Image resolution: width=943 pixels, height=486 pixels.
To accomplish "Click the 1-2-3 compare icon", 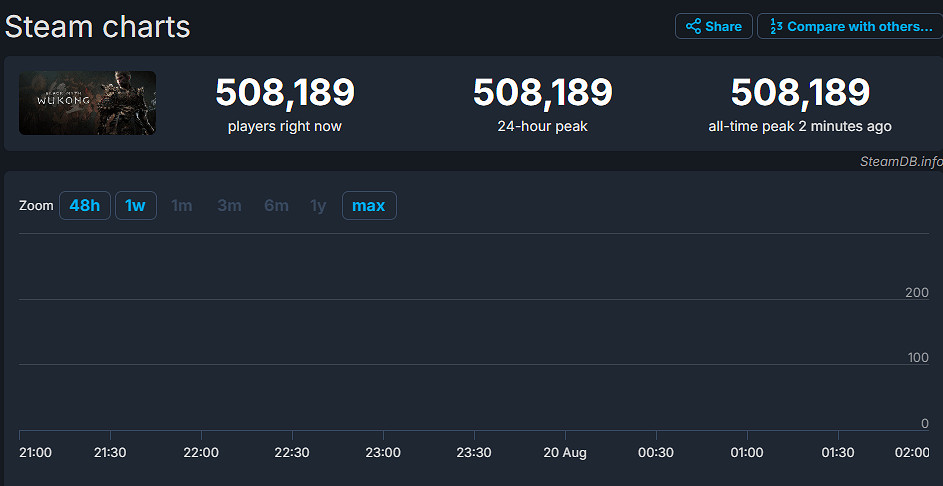I will [776, 26].
